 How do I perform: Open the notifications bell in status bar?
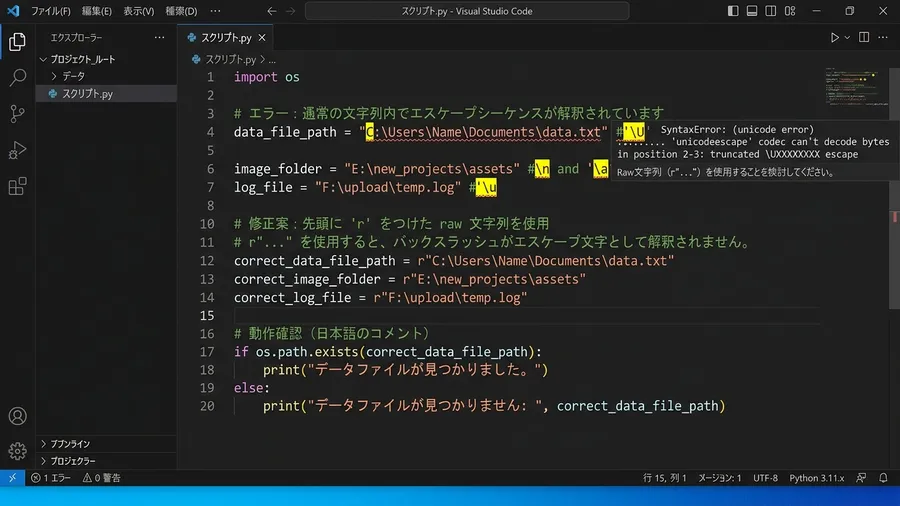tap(883, 478)
